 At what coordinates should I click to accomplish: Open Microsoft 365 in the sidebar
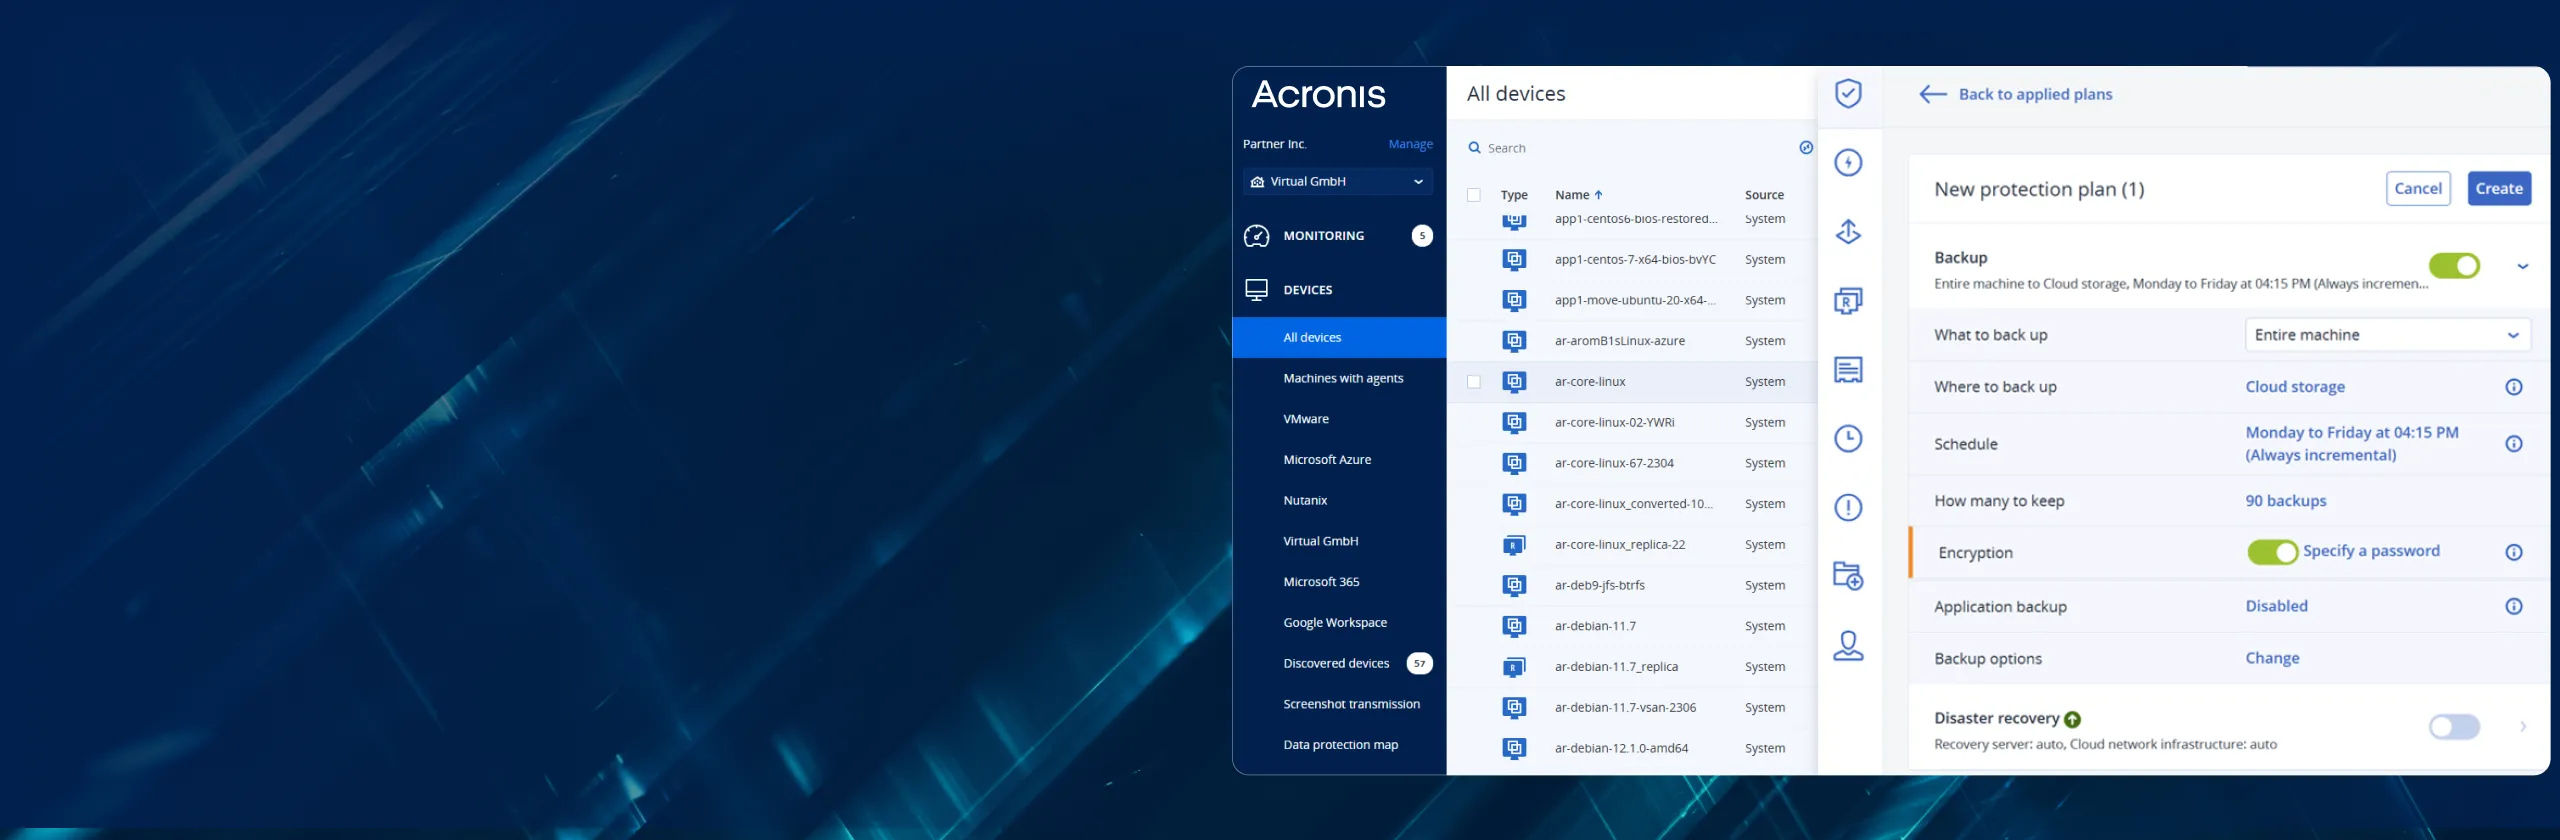click(1320, 582)
